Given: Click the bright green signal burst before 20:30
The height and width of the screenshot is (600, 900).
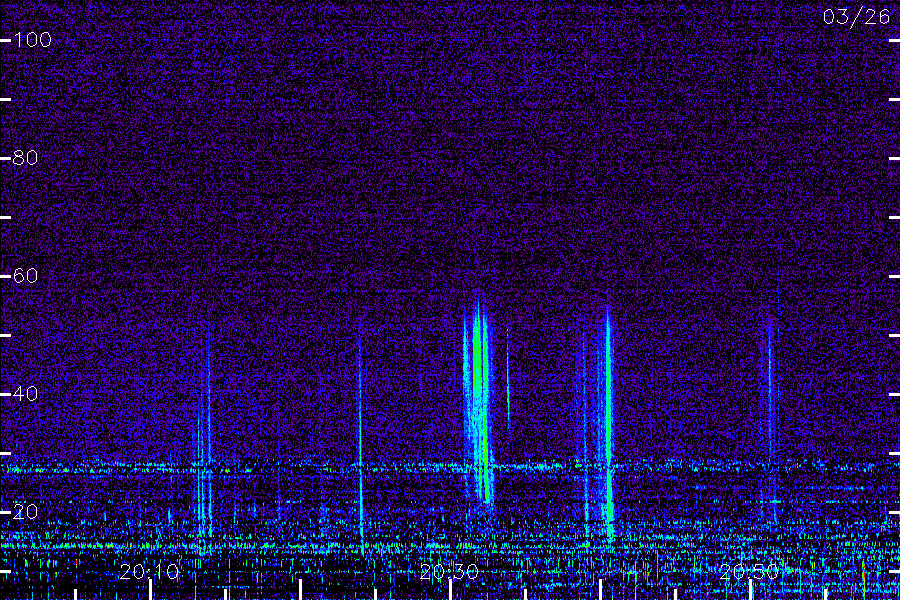Looking at the screenshot, I should [x=479, y=402].
